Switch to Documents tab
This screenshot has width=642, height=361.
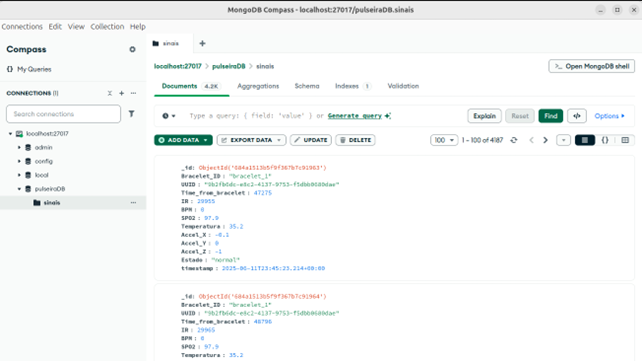[x=191, y=86]
